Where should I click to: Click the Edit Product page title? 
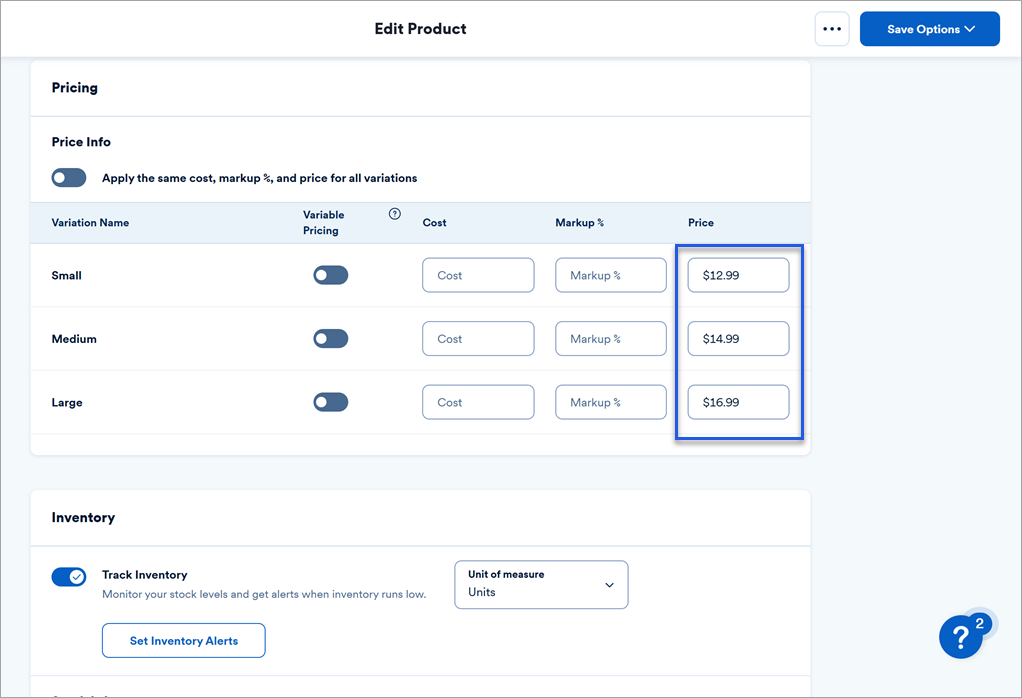[420, 29]
